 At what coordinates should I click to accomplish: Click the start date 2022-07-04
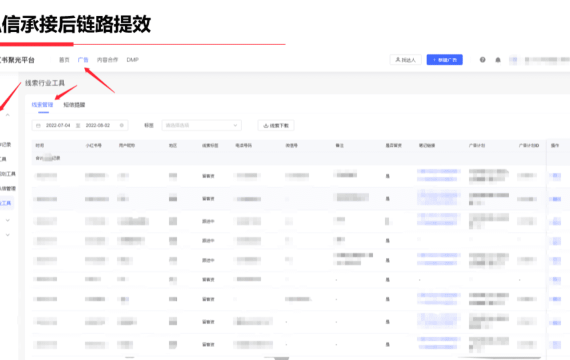coord(58,125)
